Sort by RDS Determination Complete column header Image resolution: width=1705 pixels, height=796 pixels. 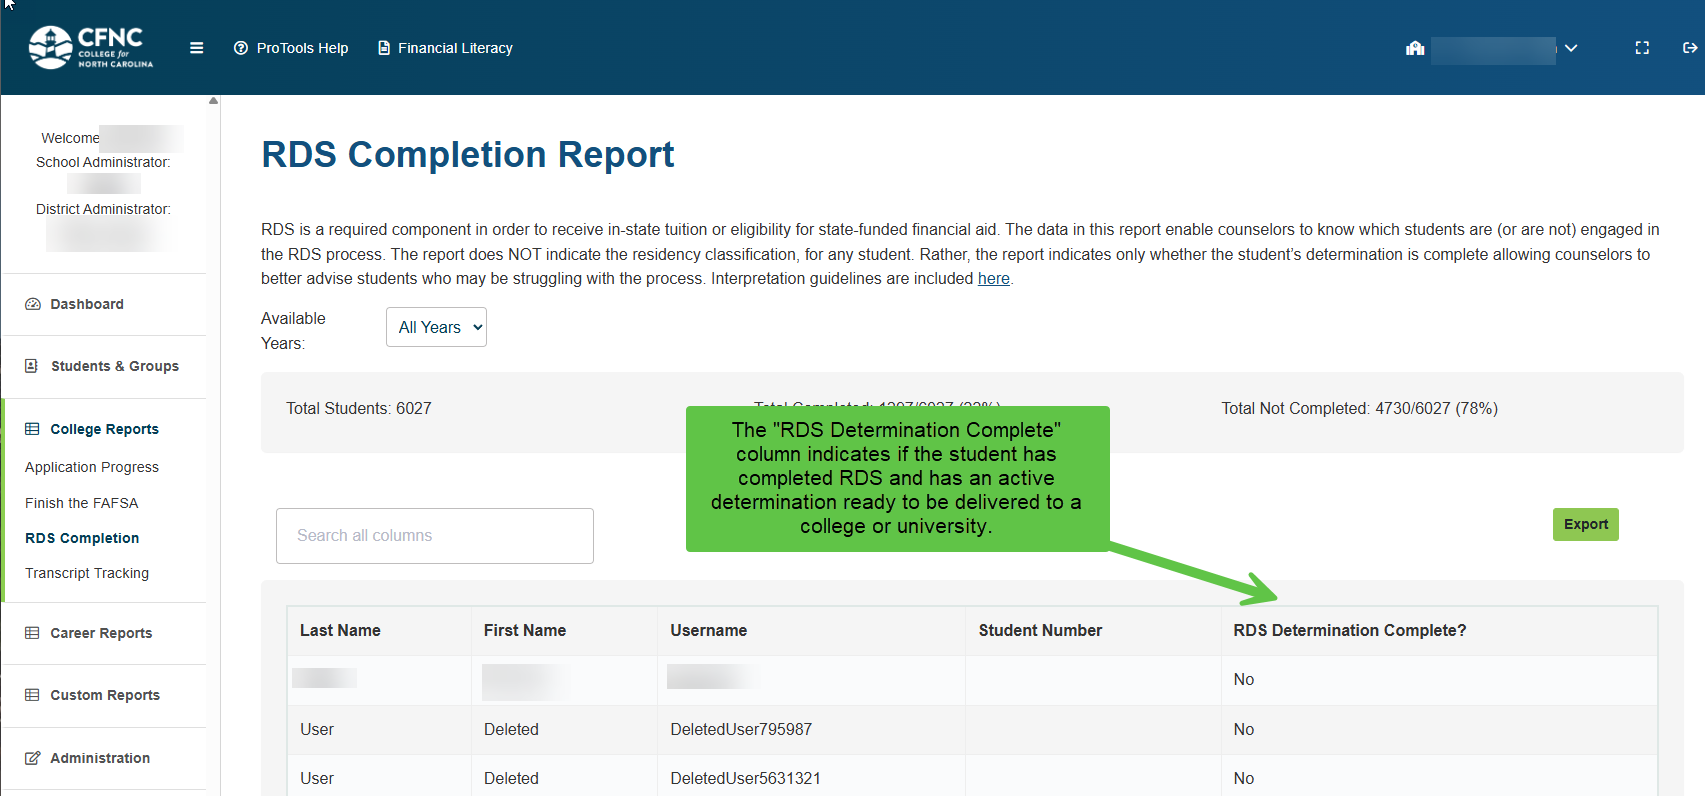[1349, 630]
